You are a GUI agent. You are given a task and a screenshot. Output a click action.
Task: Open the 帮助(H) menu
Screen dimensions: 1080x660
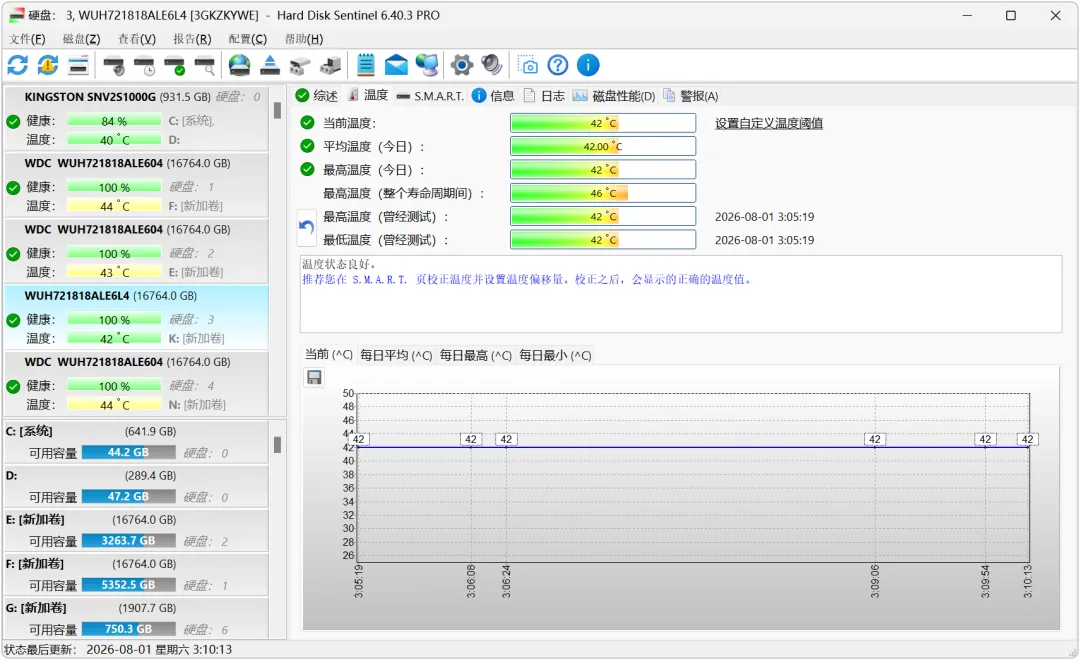[304, 39]
